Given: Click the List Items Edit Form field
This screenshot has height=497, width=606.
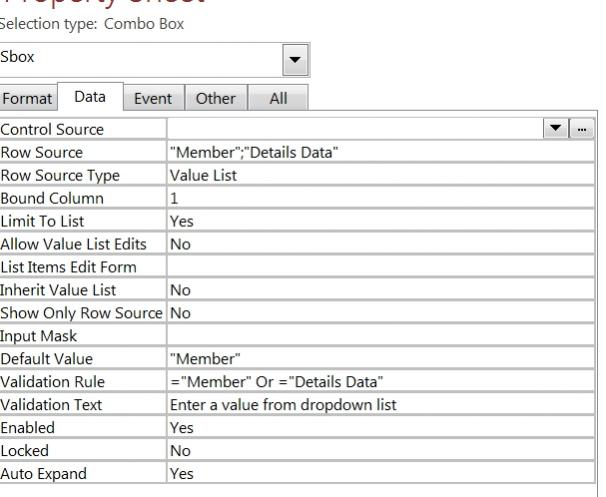Looking at the screenshot, I should pyautogui.click(x=380, y=266).
